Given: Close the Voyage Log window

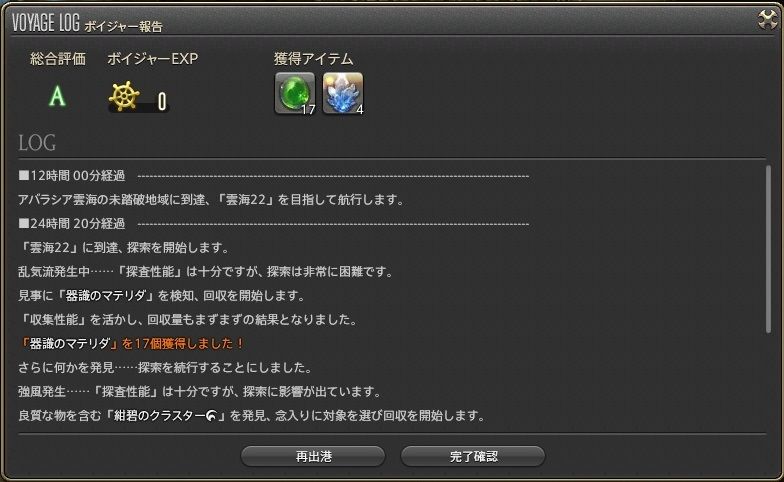Looking at the screenshot, I should pos(768,20).
